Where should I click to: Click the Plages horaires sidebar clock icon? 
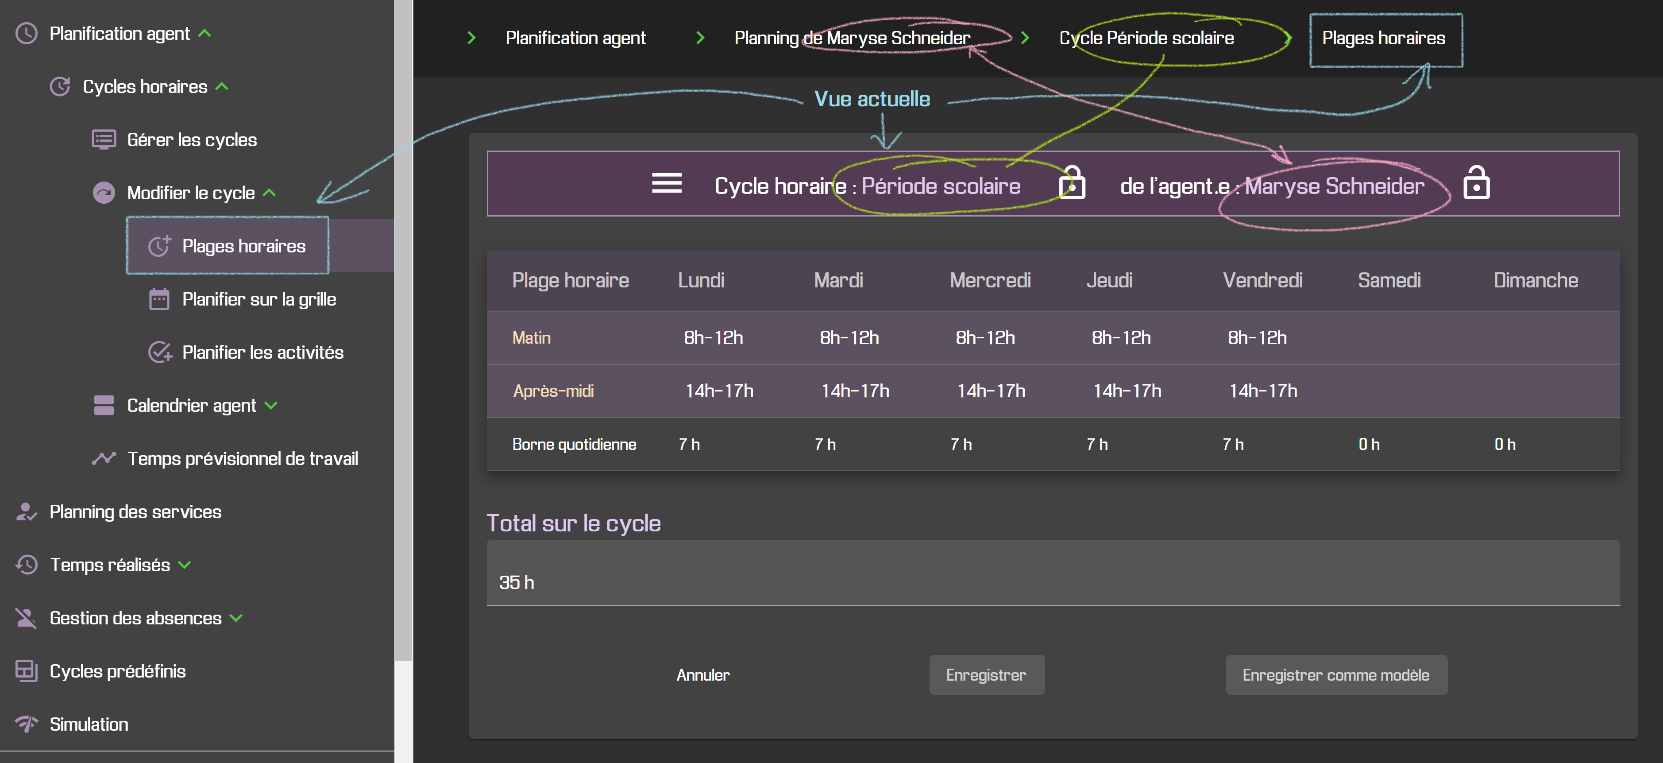(159, 246)
